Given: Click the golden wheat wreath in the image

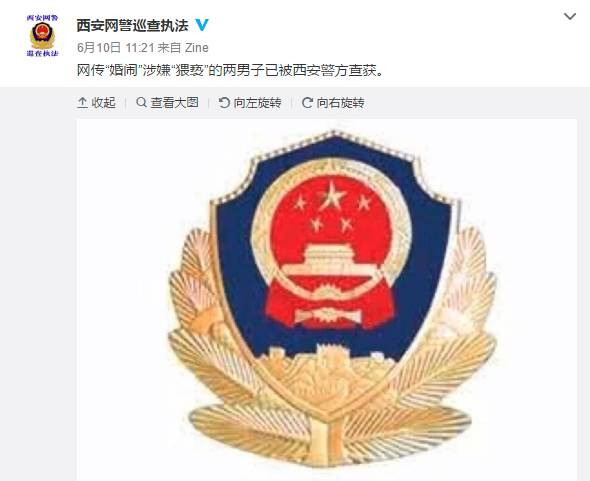Looking at the screenshot, I should click(x=333, y=395).
